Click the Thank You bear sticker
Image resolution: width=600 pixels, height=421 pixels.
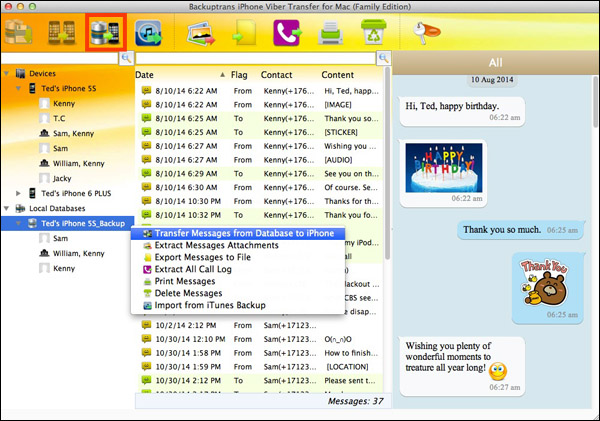click(544, 283)
